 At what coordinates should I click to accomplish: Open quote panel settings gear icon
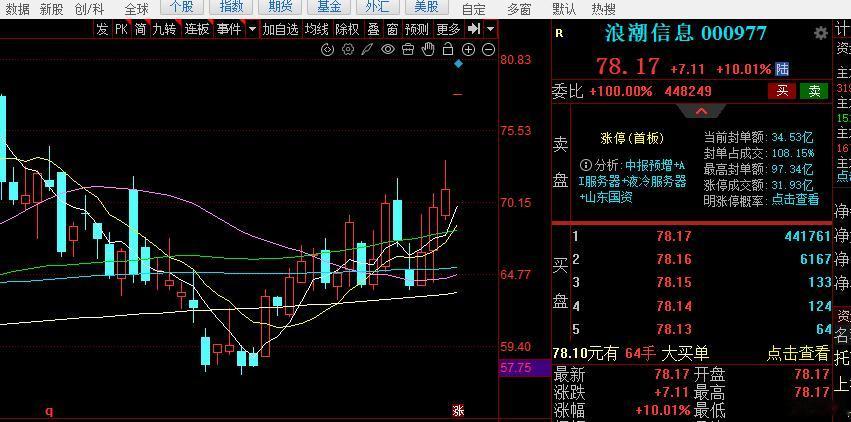[x=821, y=33]
